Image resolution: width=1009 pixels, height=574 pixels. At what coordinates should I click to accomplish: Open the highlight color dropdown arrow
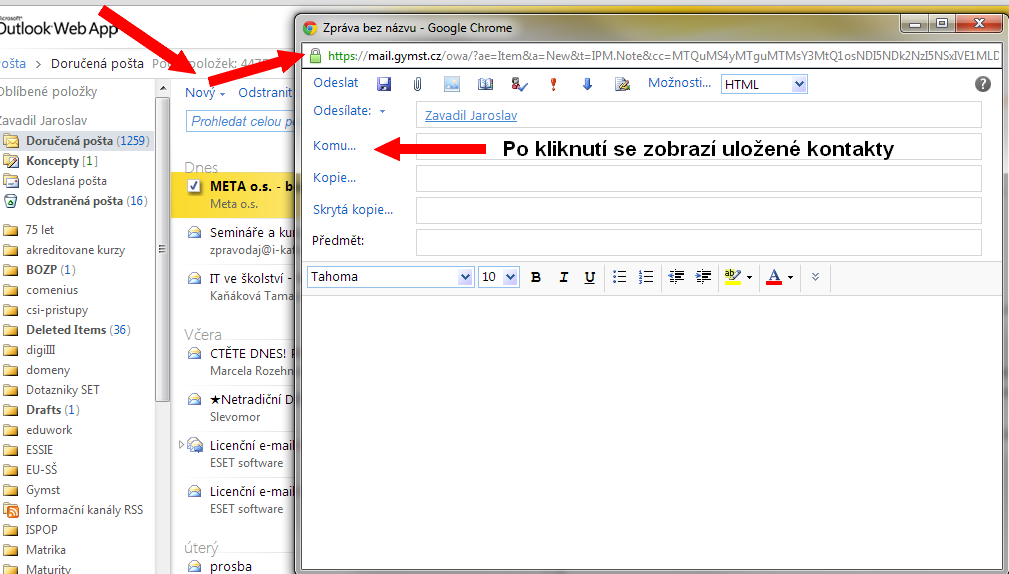[x=749, y=278]
